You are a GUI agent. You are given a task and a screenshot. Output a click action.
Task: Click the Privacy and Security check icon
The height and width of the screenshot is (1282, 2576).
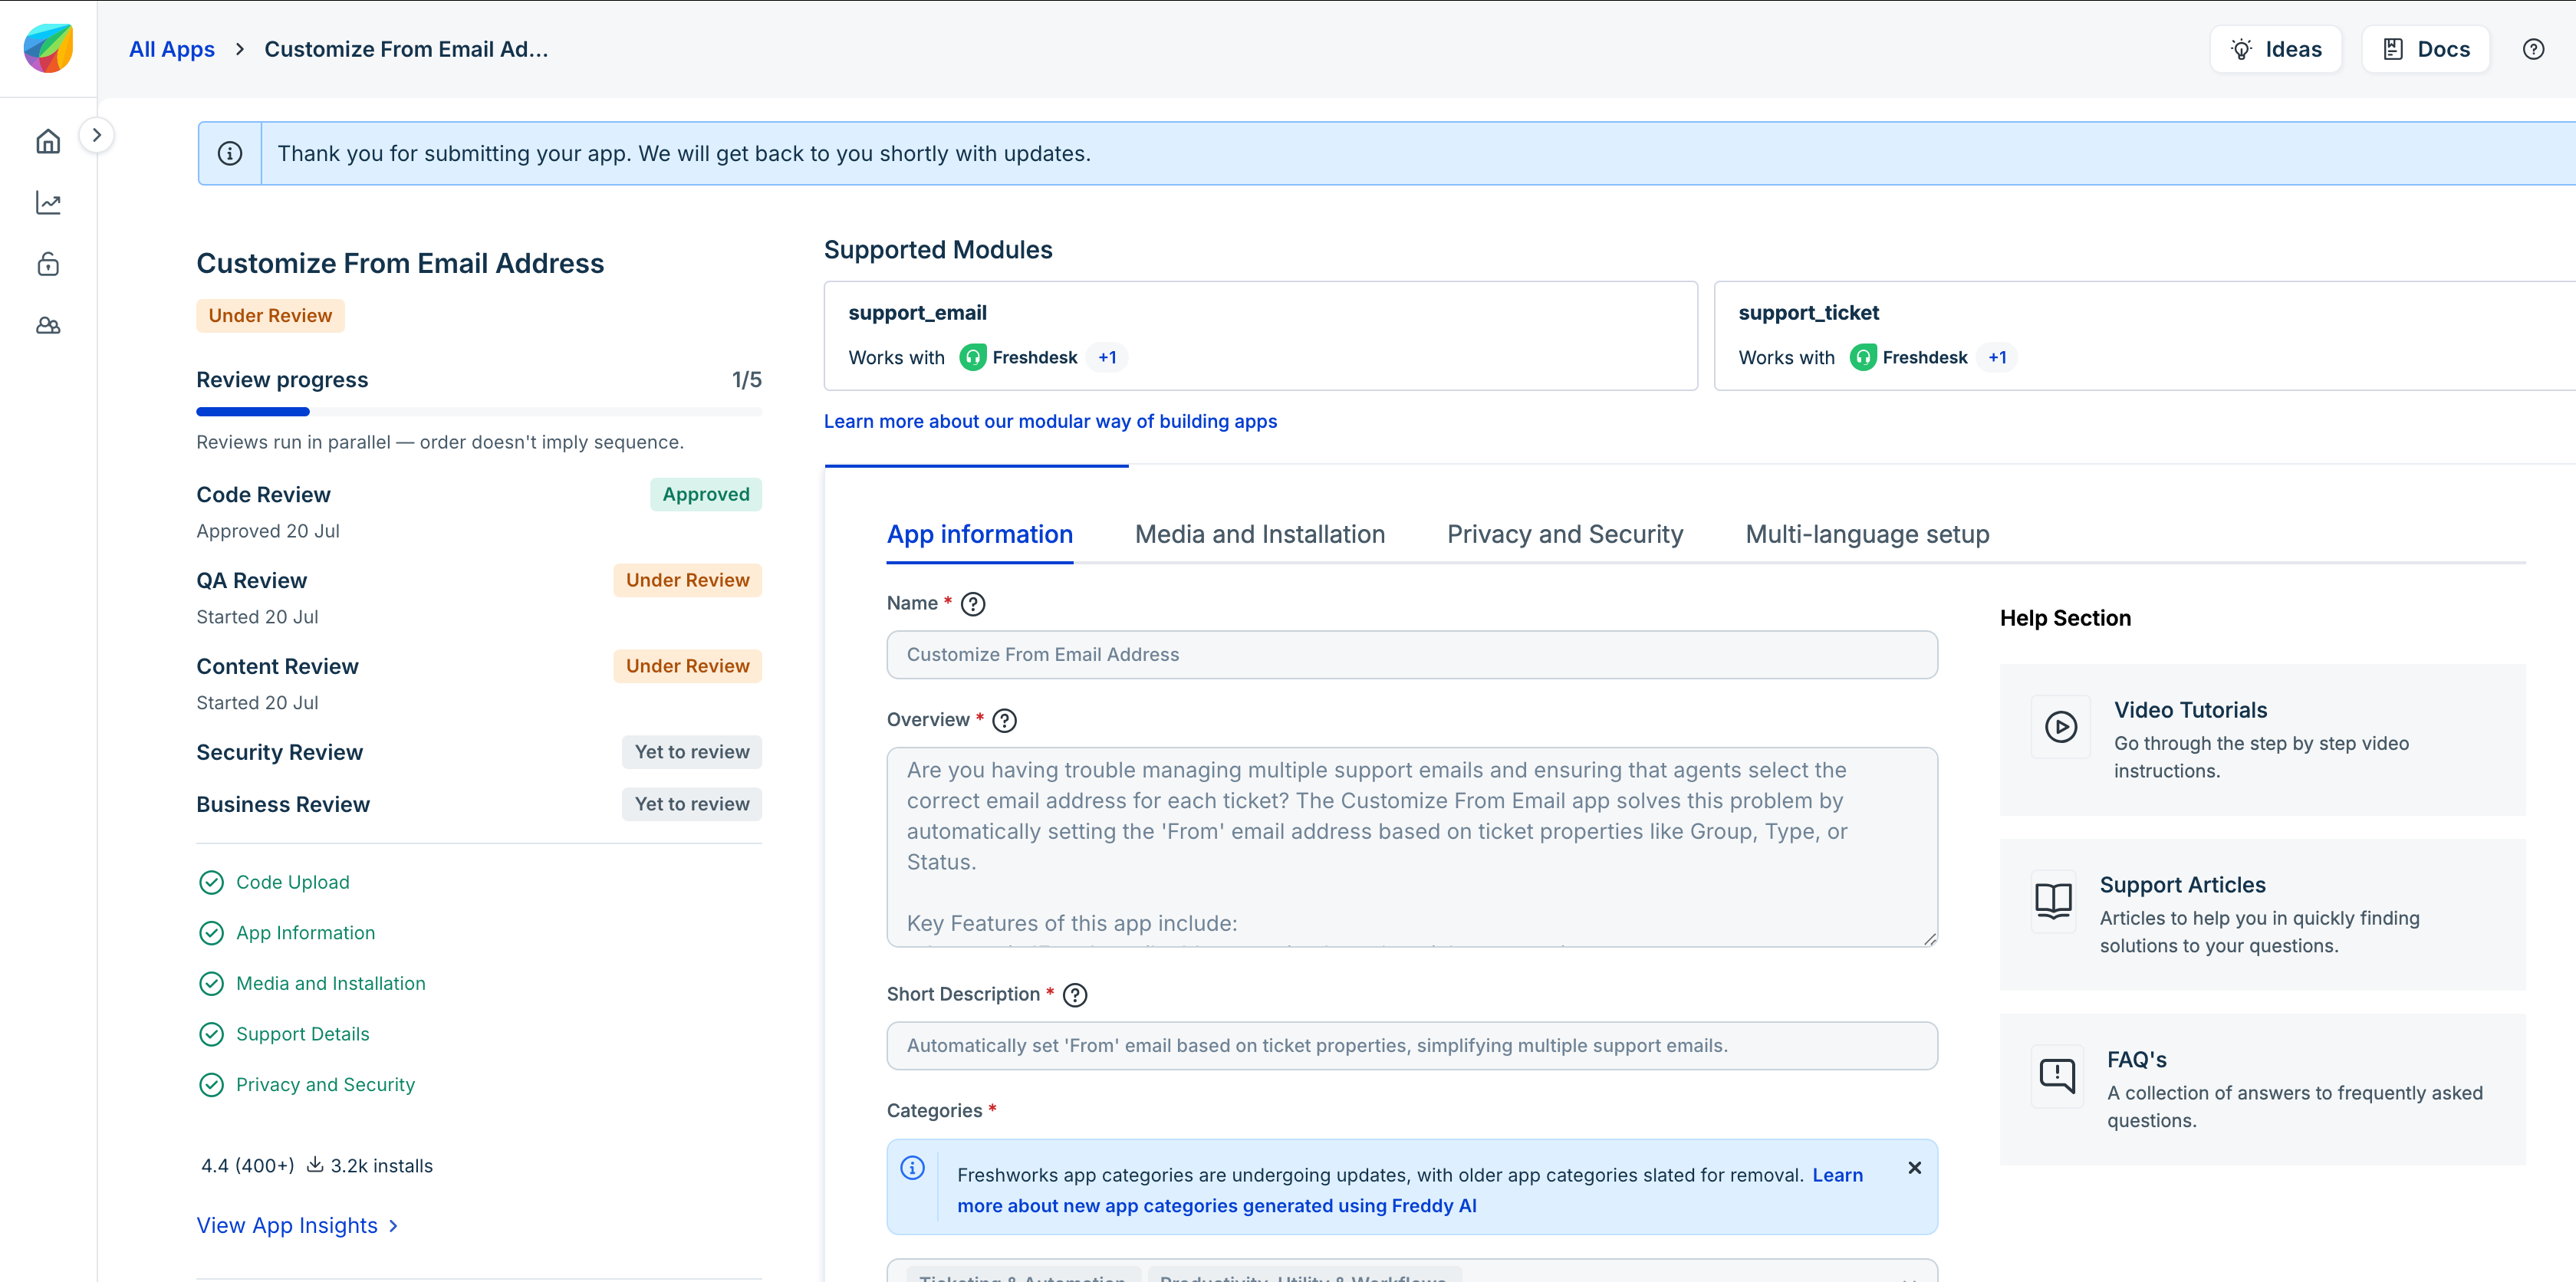coord(211,1085)
